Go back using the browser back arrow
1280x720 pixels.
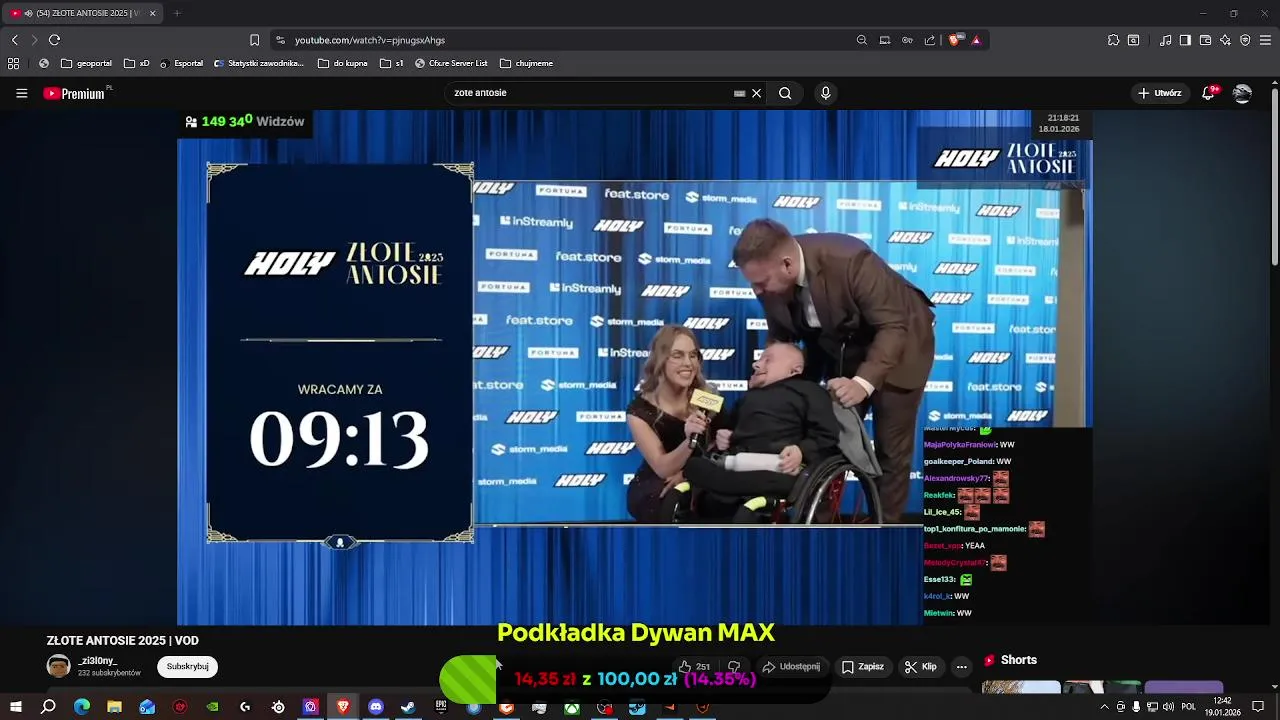click(x=14, y=40)
